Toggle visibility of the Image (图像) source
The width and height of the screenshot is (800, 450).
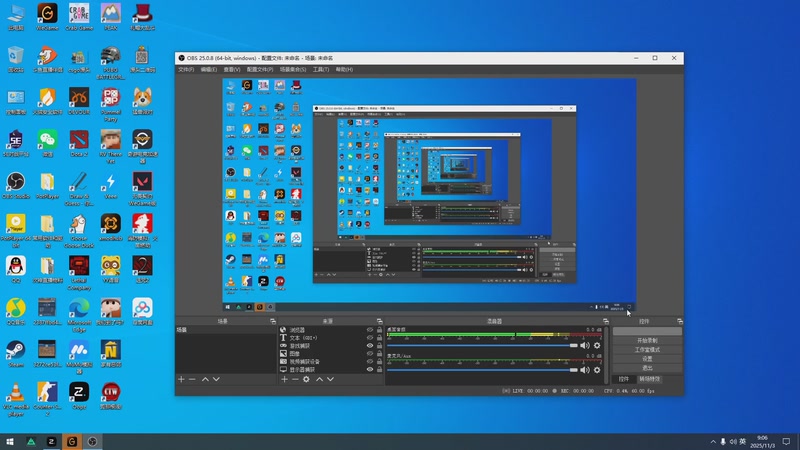click(x=370, y=354)
